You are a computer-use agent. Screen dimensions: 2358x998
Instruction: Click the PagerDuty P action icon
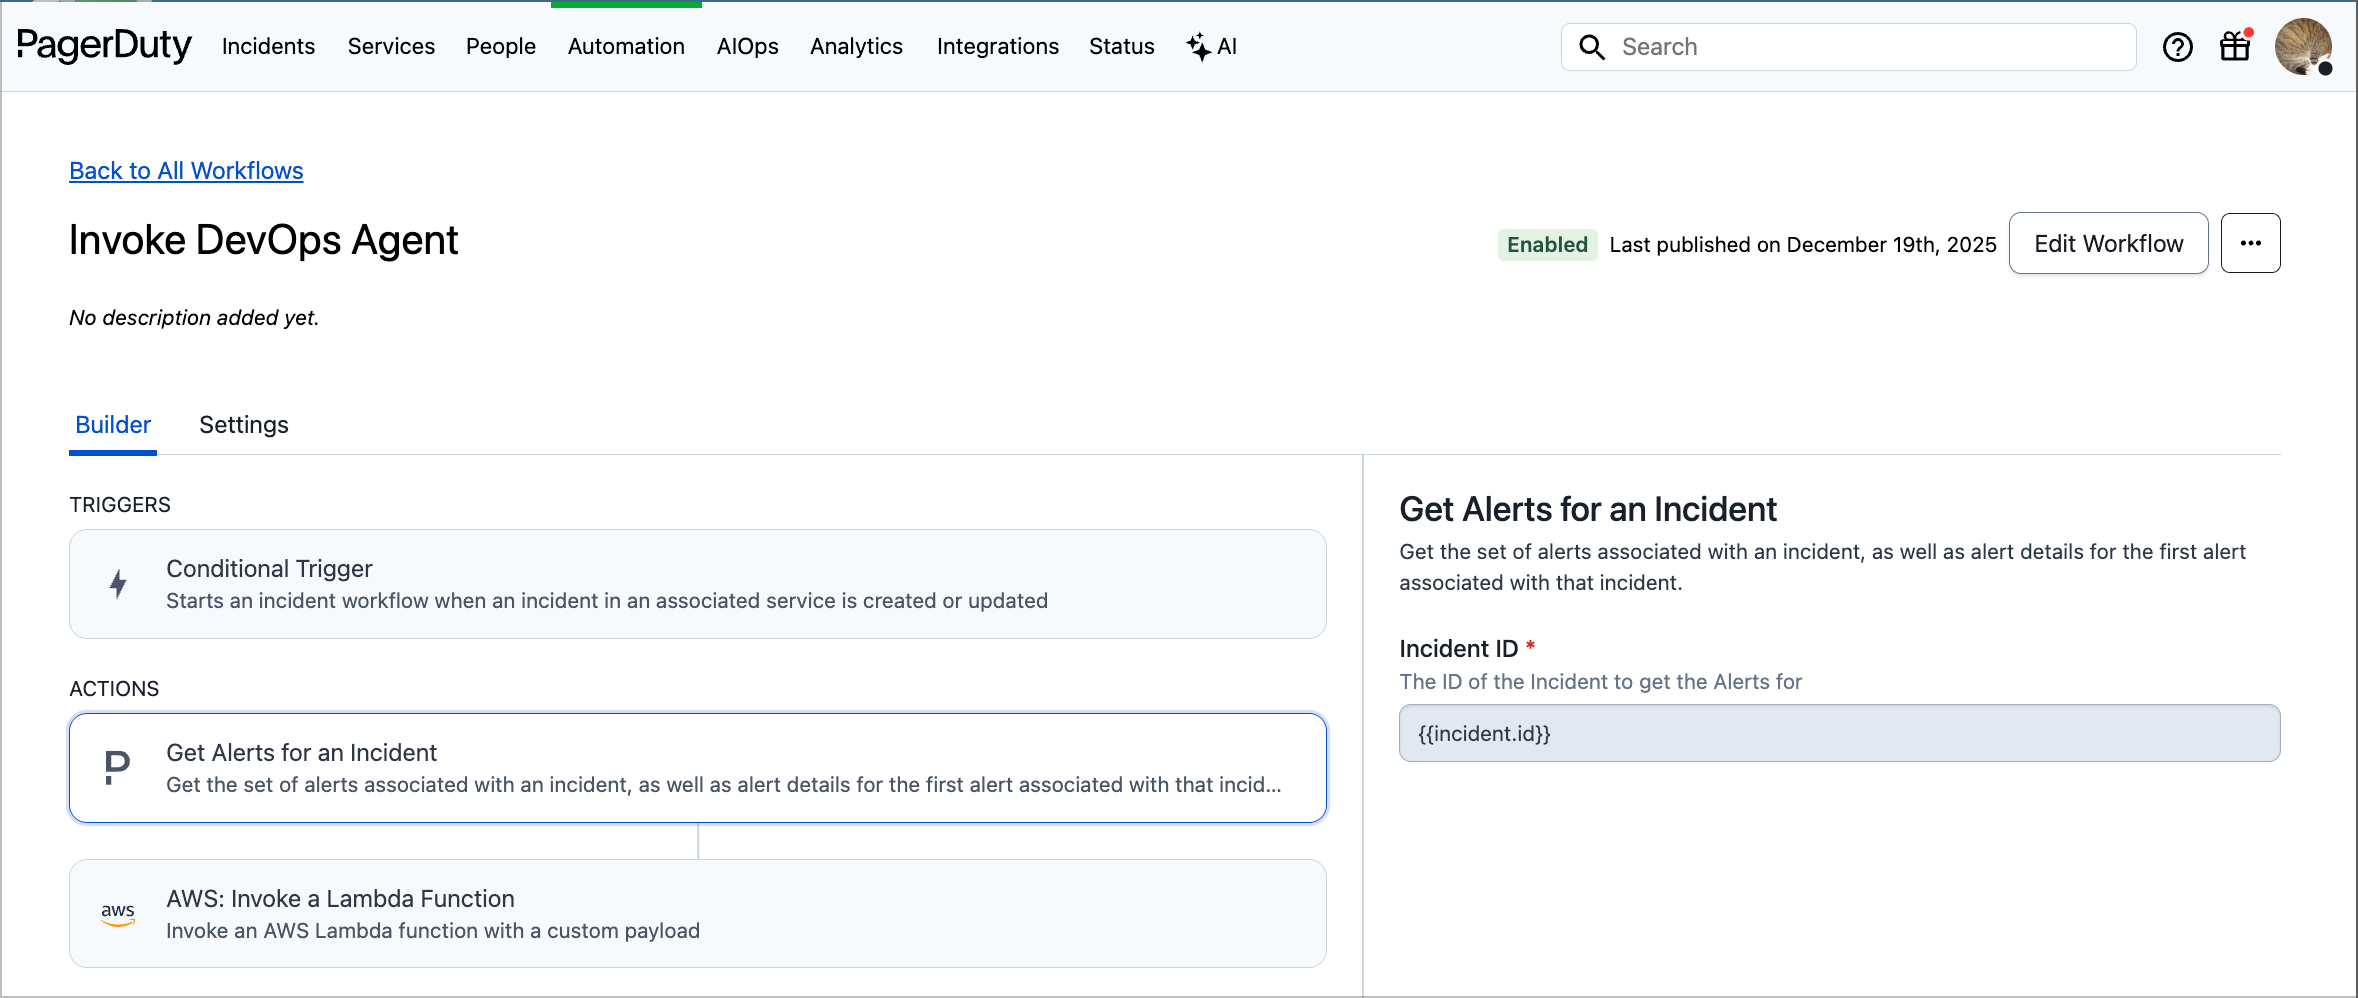(x=118, y=768)
